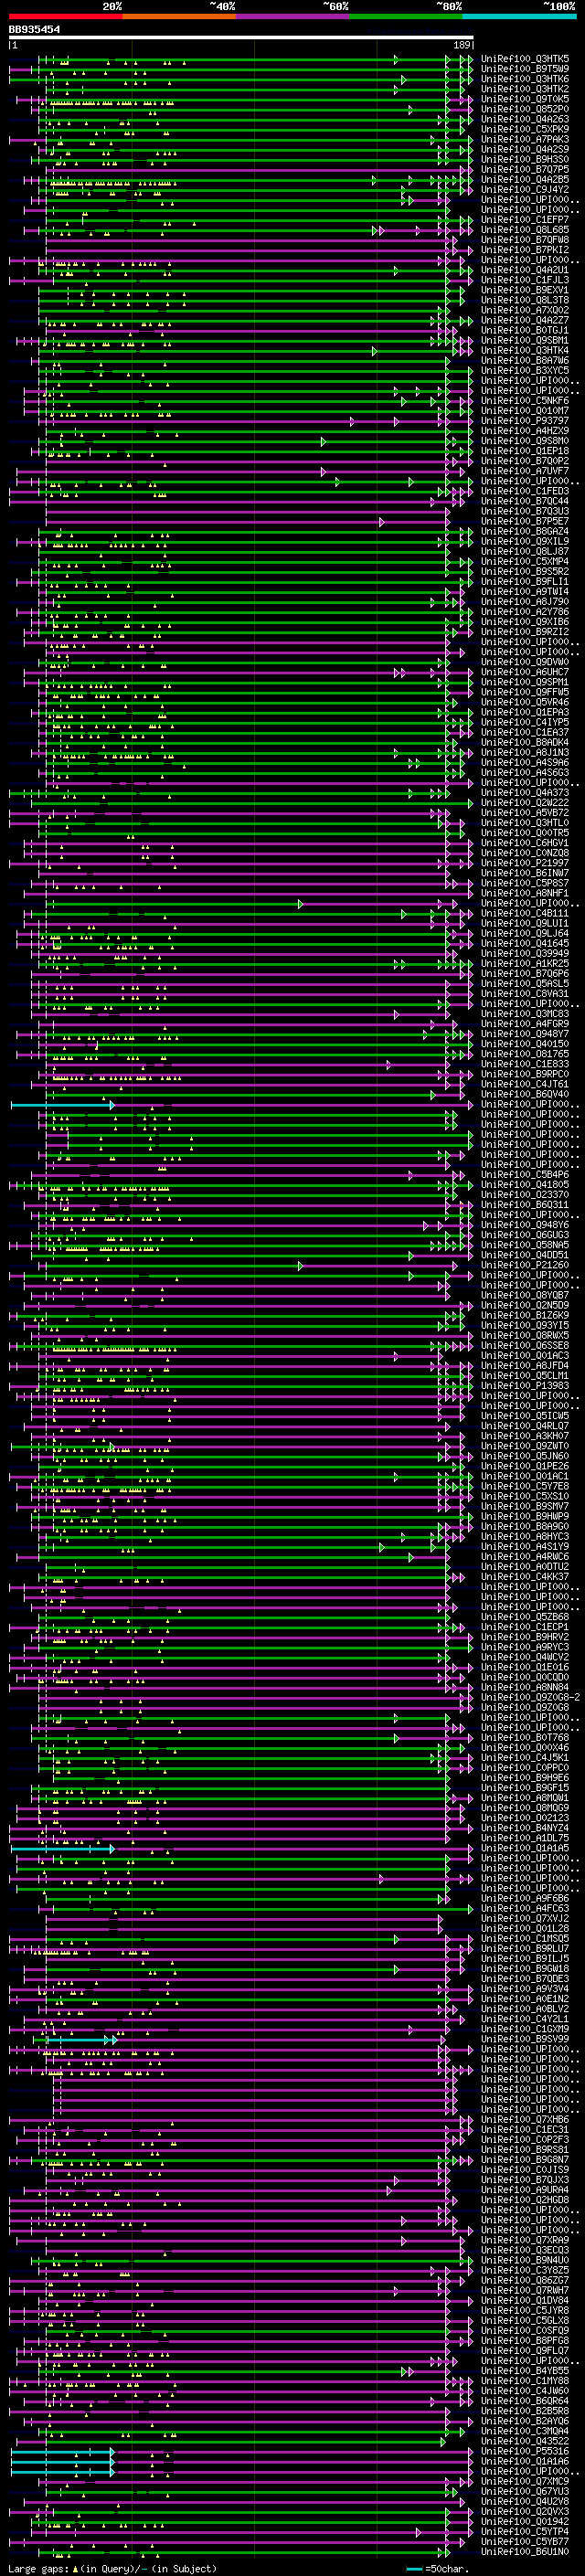This screenshot has height=2576, width=585.
Task: Click the cyan 50char scale bar
Action: point(414,2569)
